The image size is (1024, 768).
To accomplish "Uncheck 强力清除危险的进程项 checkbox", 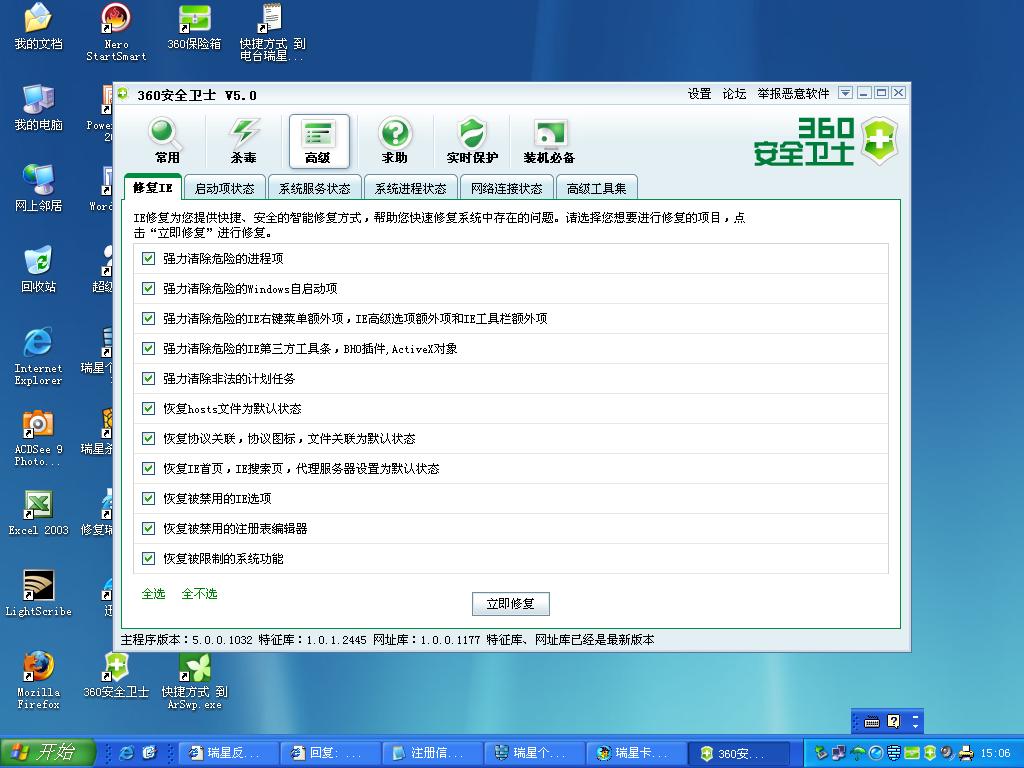I will [148, 259].
